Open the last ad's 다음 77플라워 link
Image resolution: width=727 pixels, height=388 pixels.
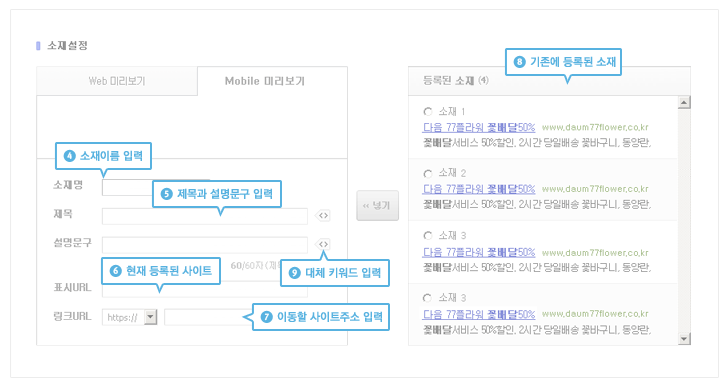pyautogui.click(x=479, y=314)
